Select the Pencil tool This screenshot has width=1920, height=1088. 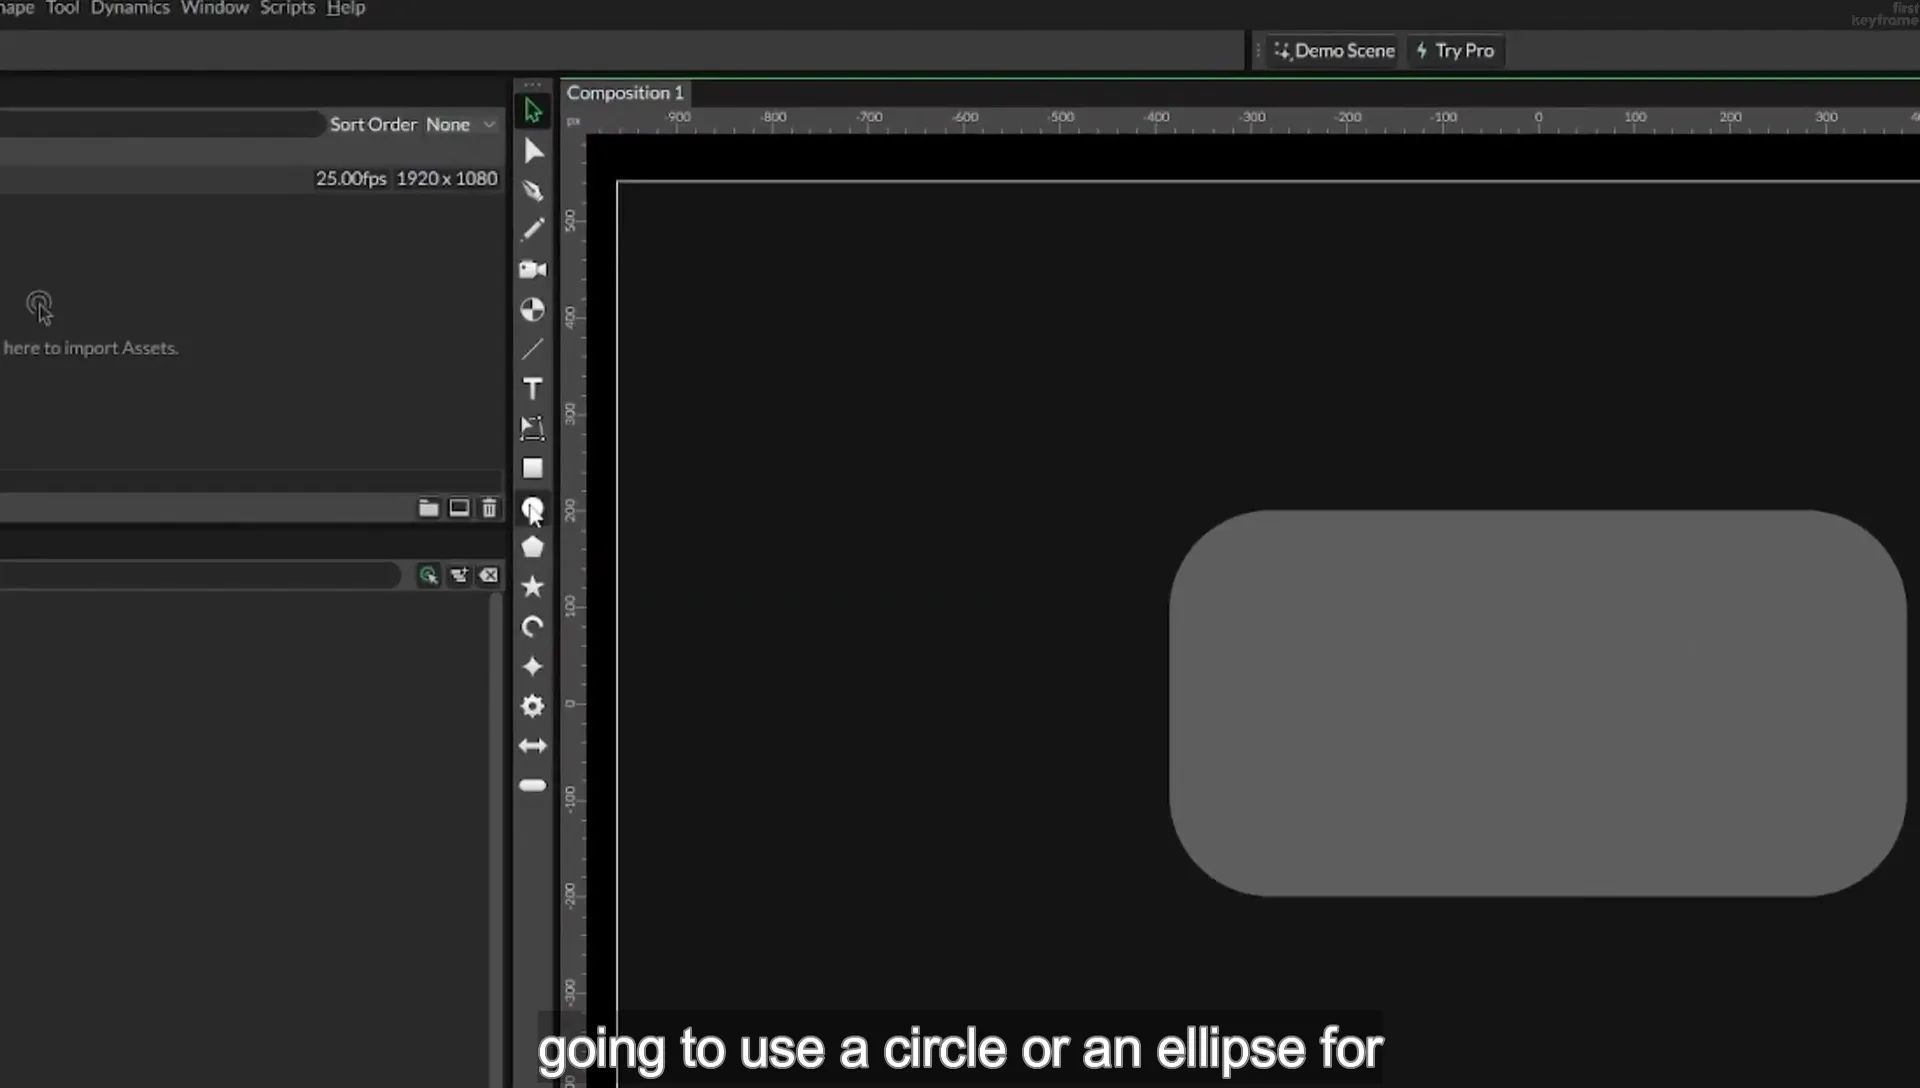533,230
